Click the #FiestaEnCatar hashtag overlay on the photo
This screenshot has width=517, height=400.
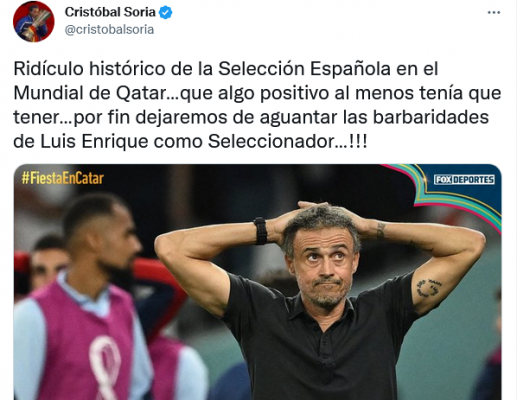[x=63, y=178]
